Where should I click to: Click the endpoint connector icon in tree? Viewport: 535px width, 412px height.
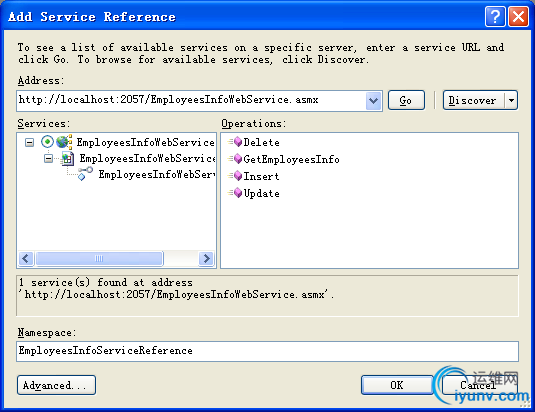(x=85, y=173)
